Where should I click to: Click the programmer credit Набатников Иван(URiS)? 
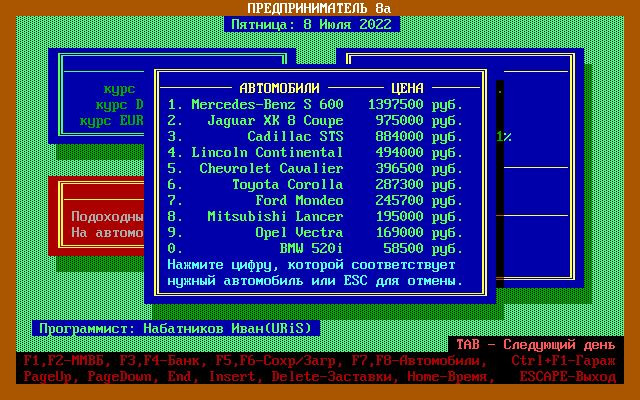tap(227, 328)
